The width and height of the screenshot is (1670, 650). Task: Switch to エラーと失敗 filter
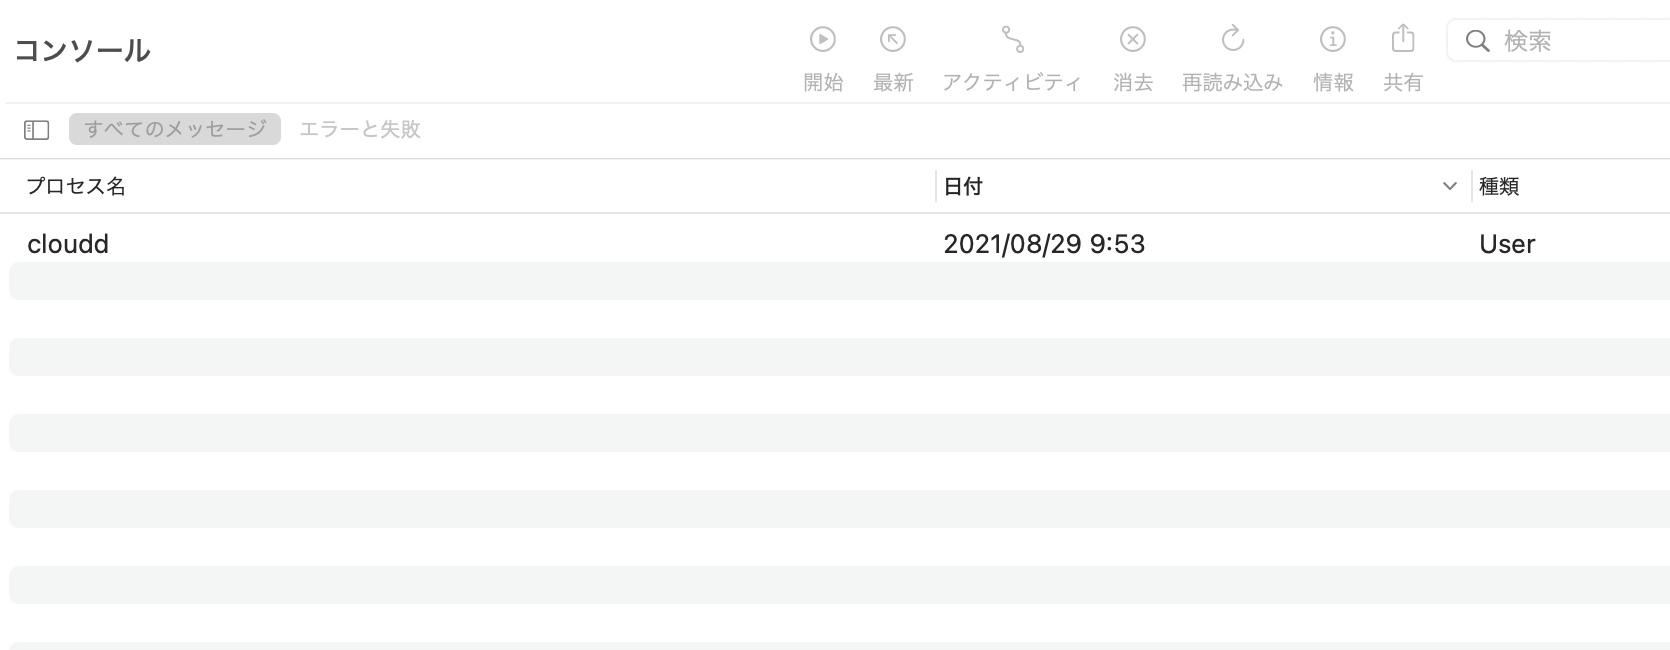tap(360, 129)
